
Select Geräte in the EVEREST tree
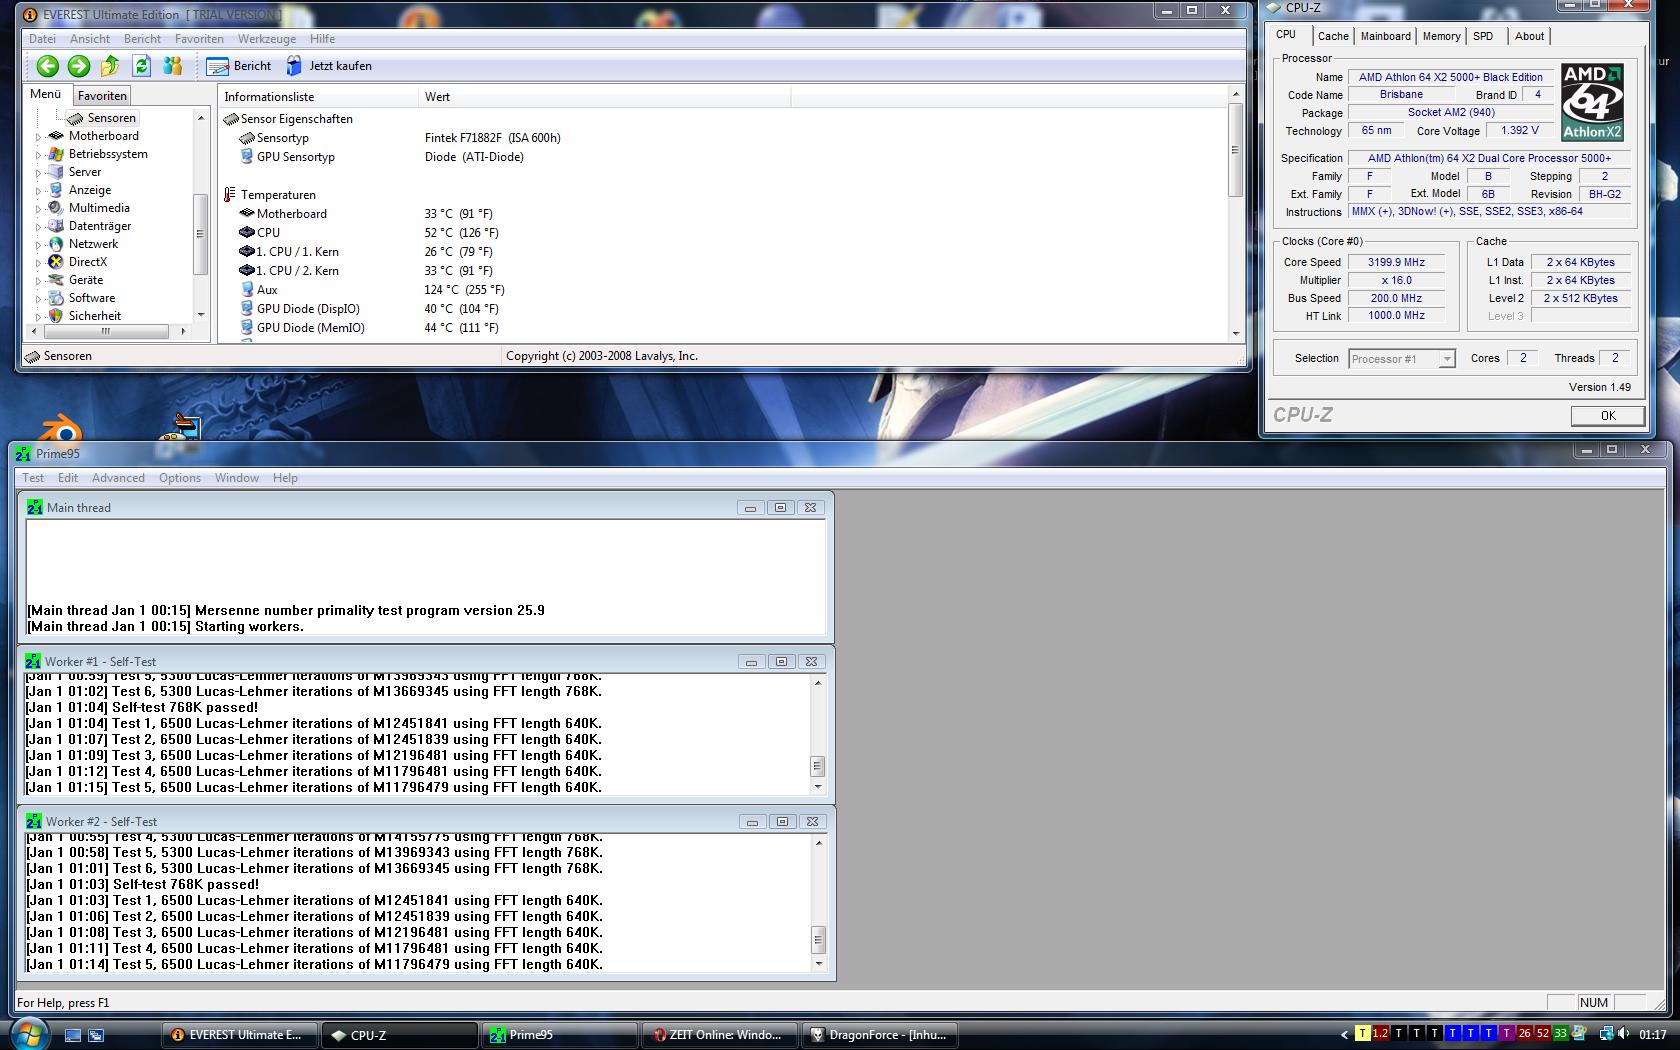[86, 280]
